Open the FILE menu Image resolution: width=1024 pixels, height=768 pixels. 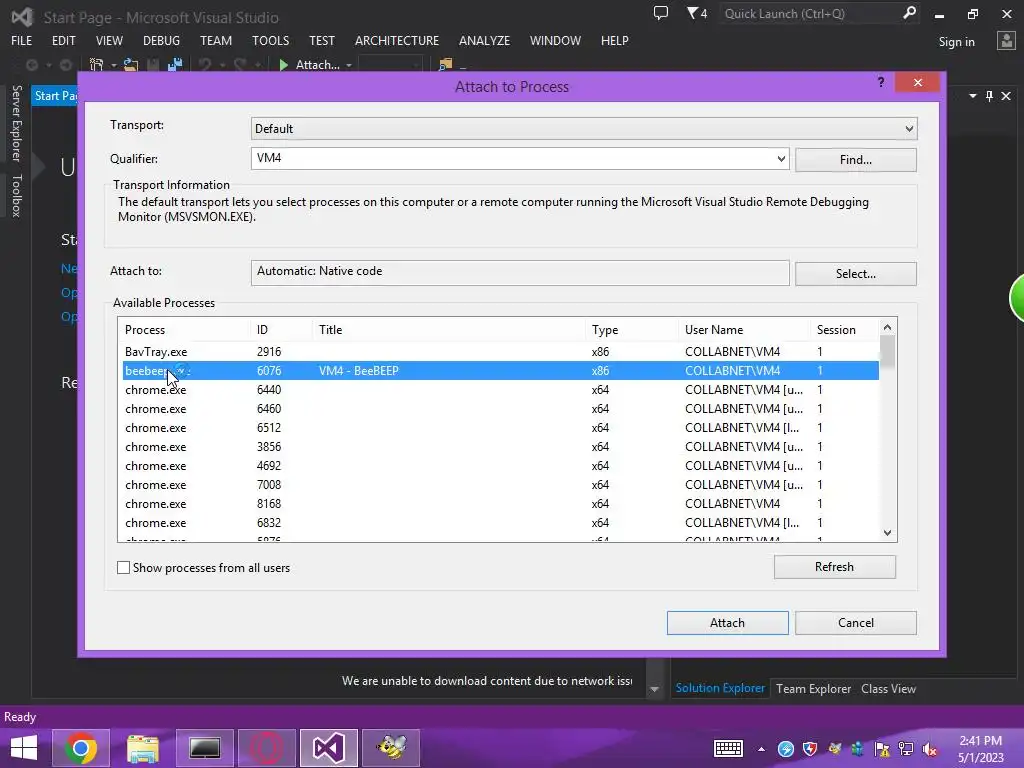[21, 40]
